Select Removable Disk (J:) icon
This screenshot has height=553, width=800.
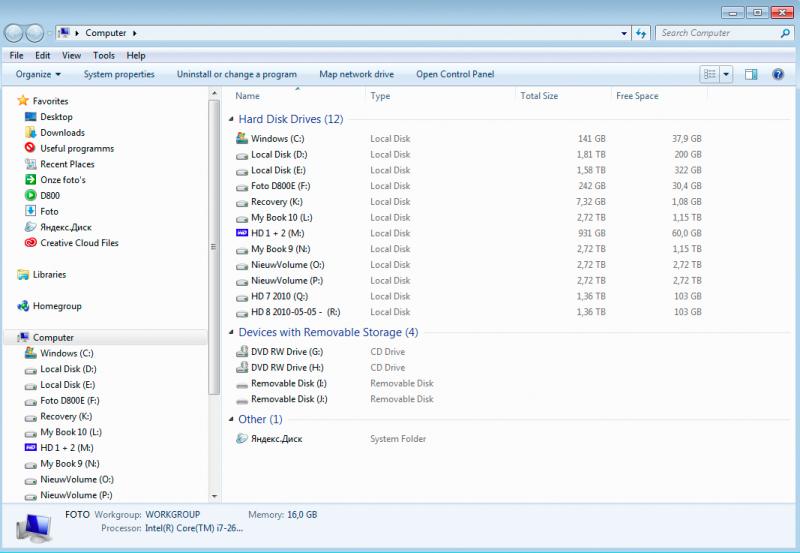pyautogui.click(x=242, y=401)
